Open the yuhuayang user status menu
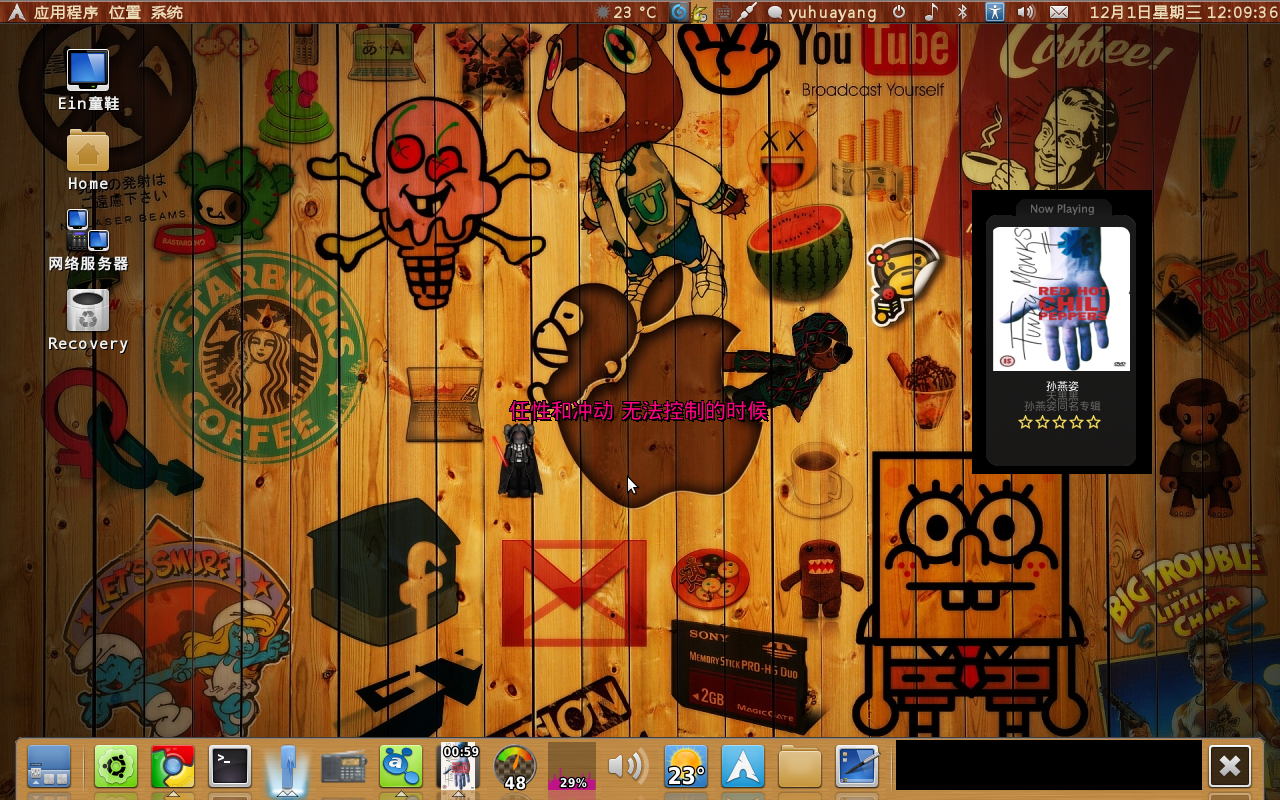The image size is (1280, 800). click(x=823, y=12)
